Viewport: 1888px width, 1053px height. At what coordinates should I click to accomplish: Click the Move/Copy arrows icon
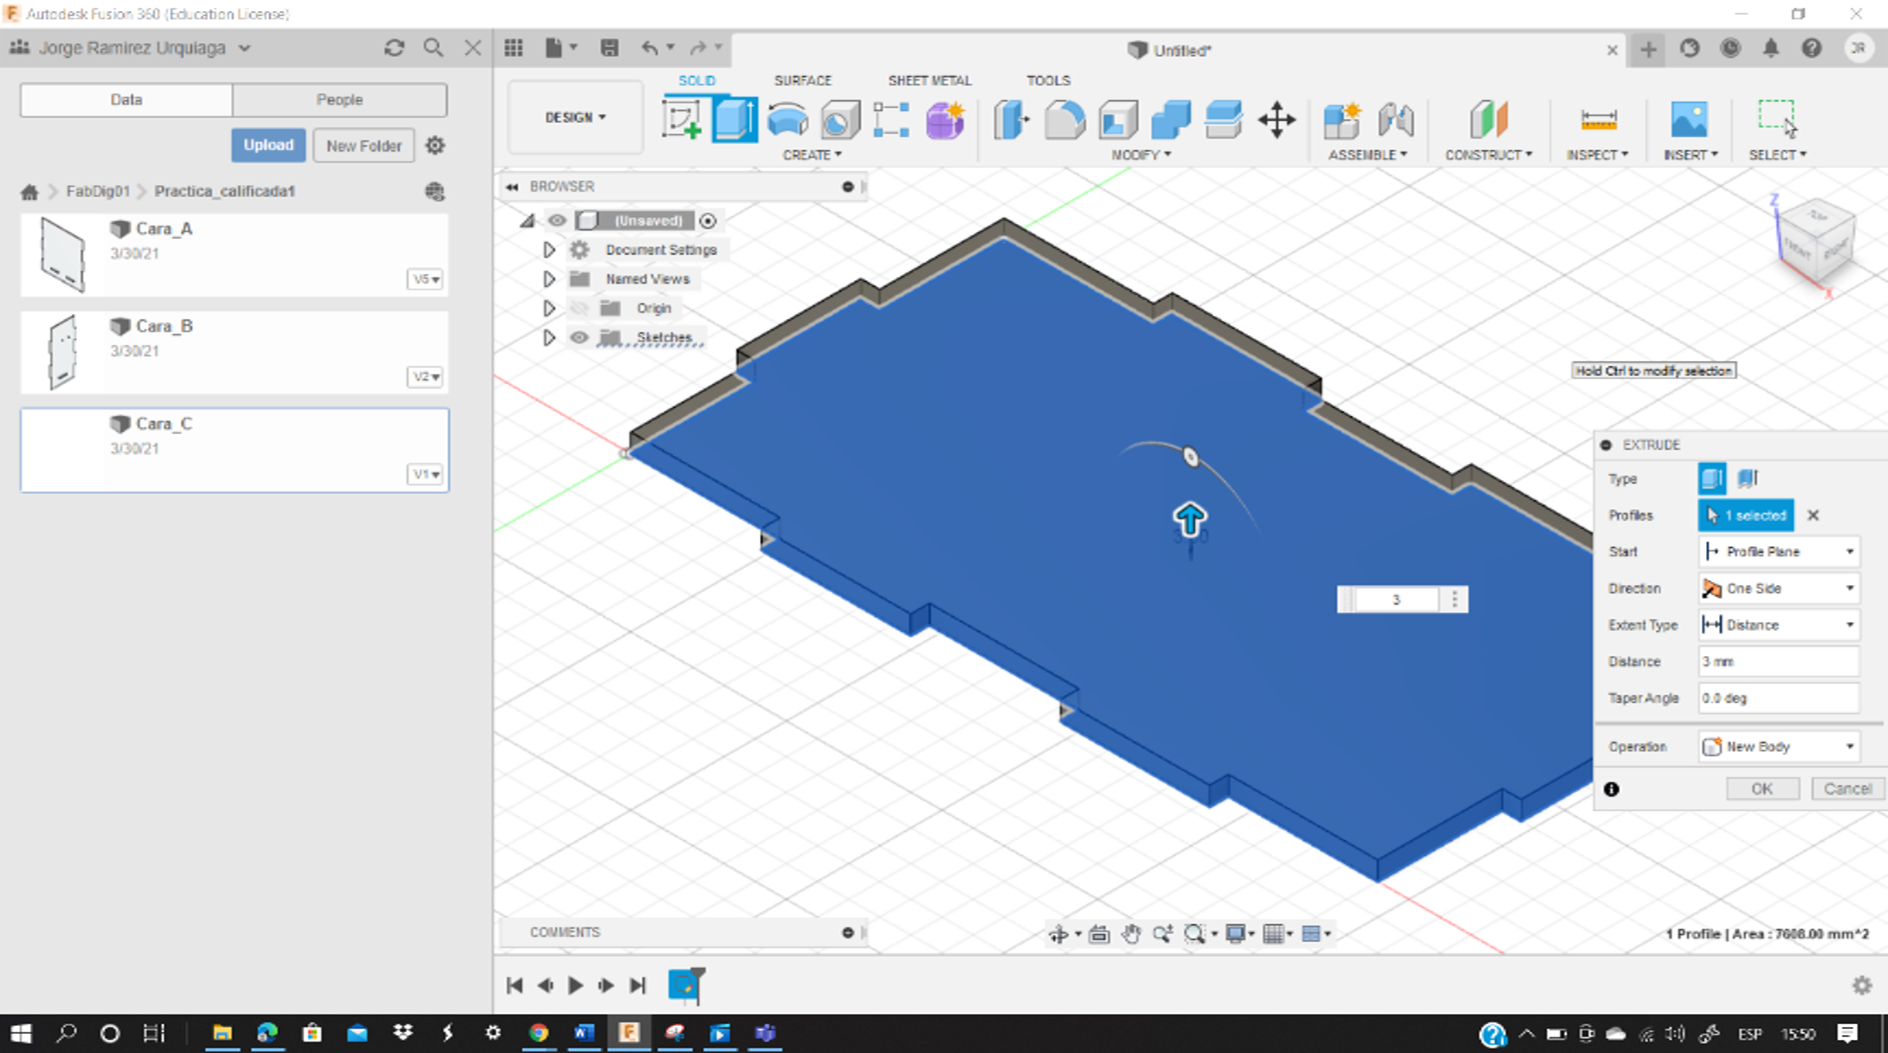point(1276,121)
